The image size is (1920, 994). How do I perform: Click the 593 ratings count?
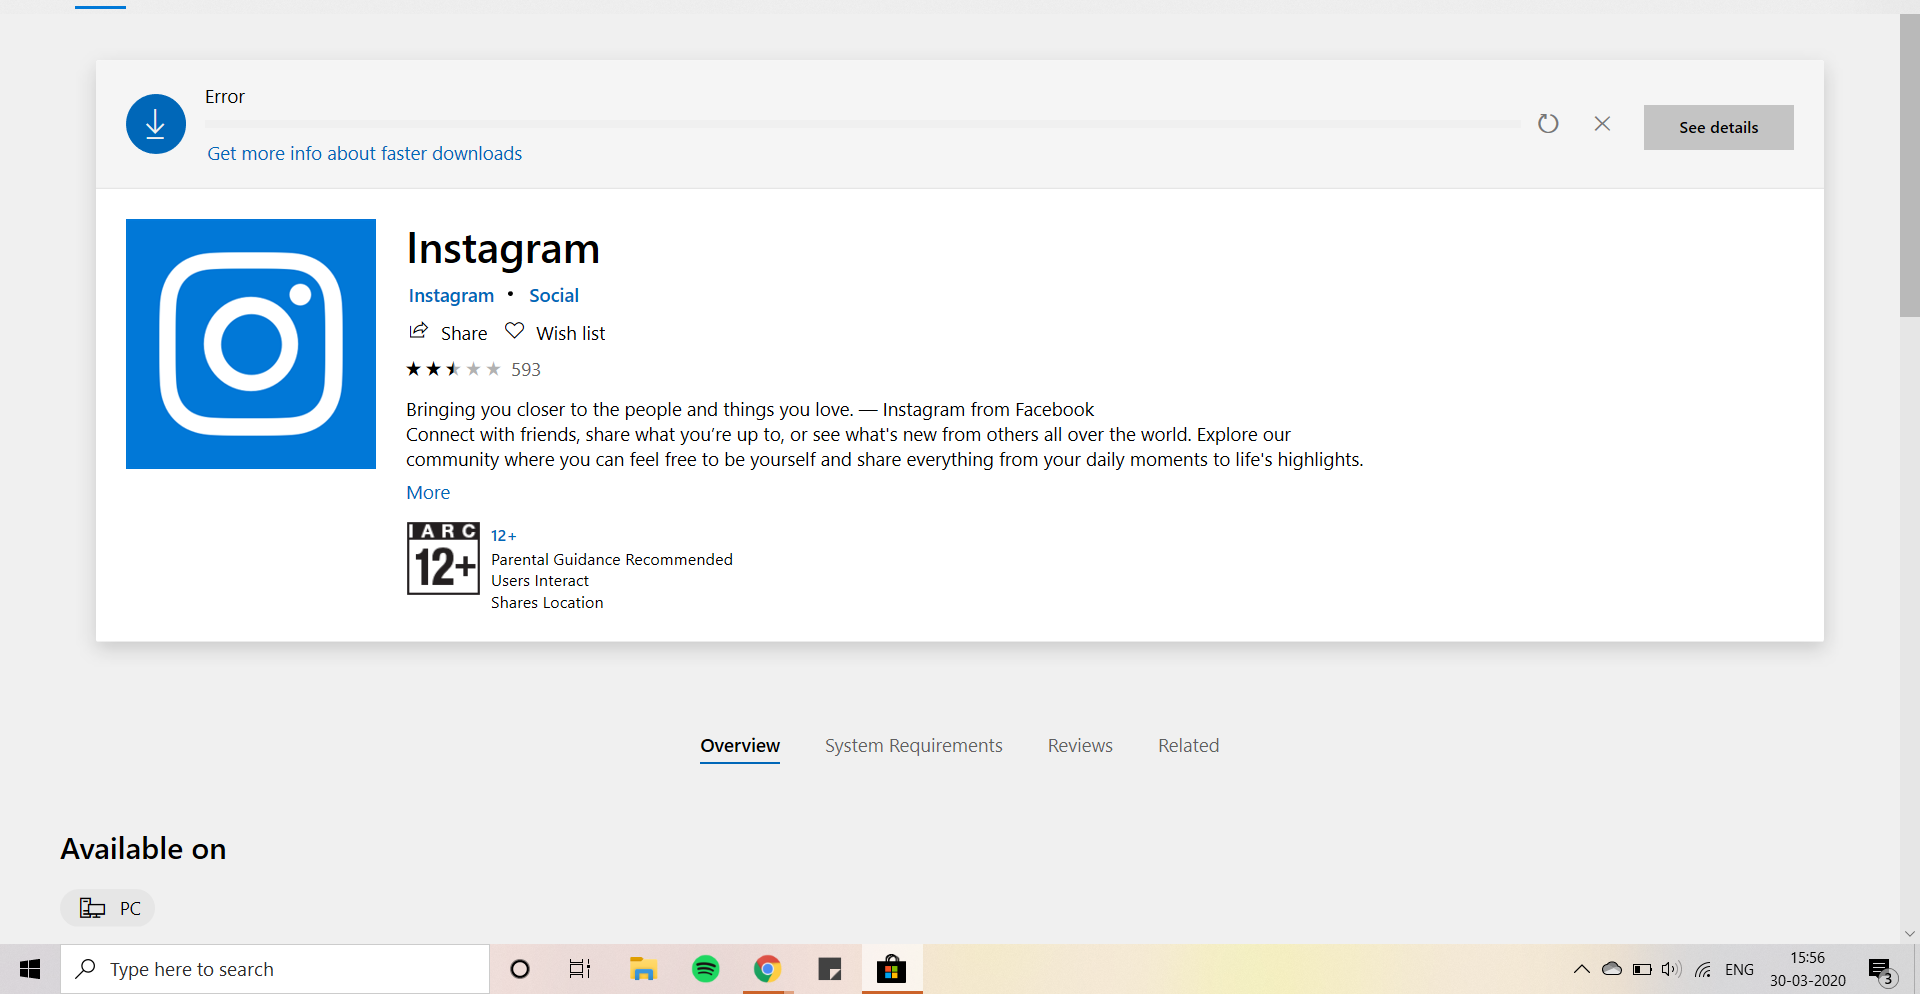tap(526, 370)
